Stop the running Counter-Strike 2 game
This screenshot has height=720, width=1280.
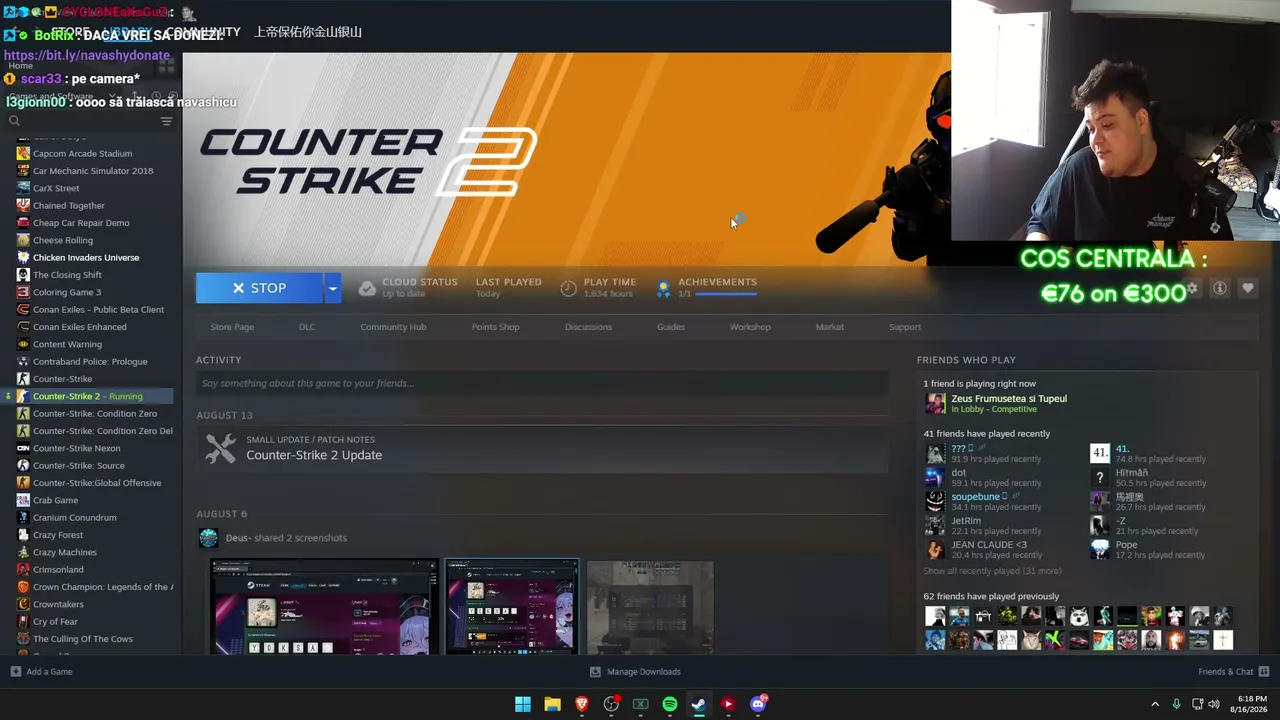click(x=259, y=288)
